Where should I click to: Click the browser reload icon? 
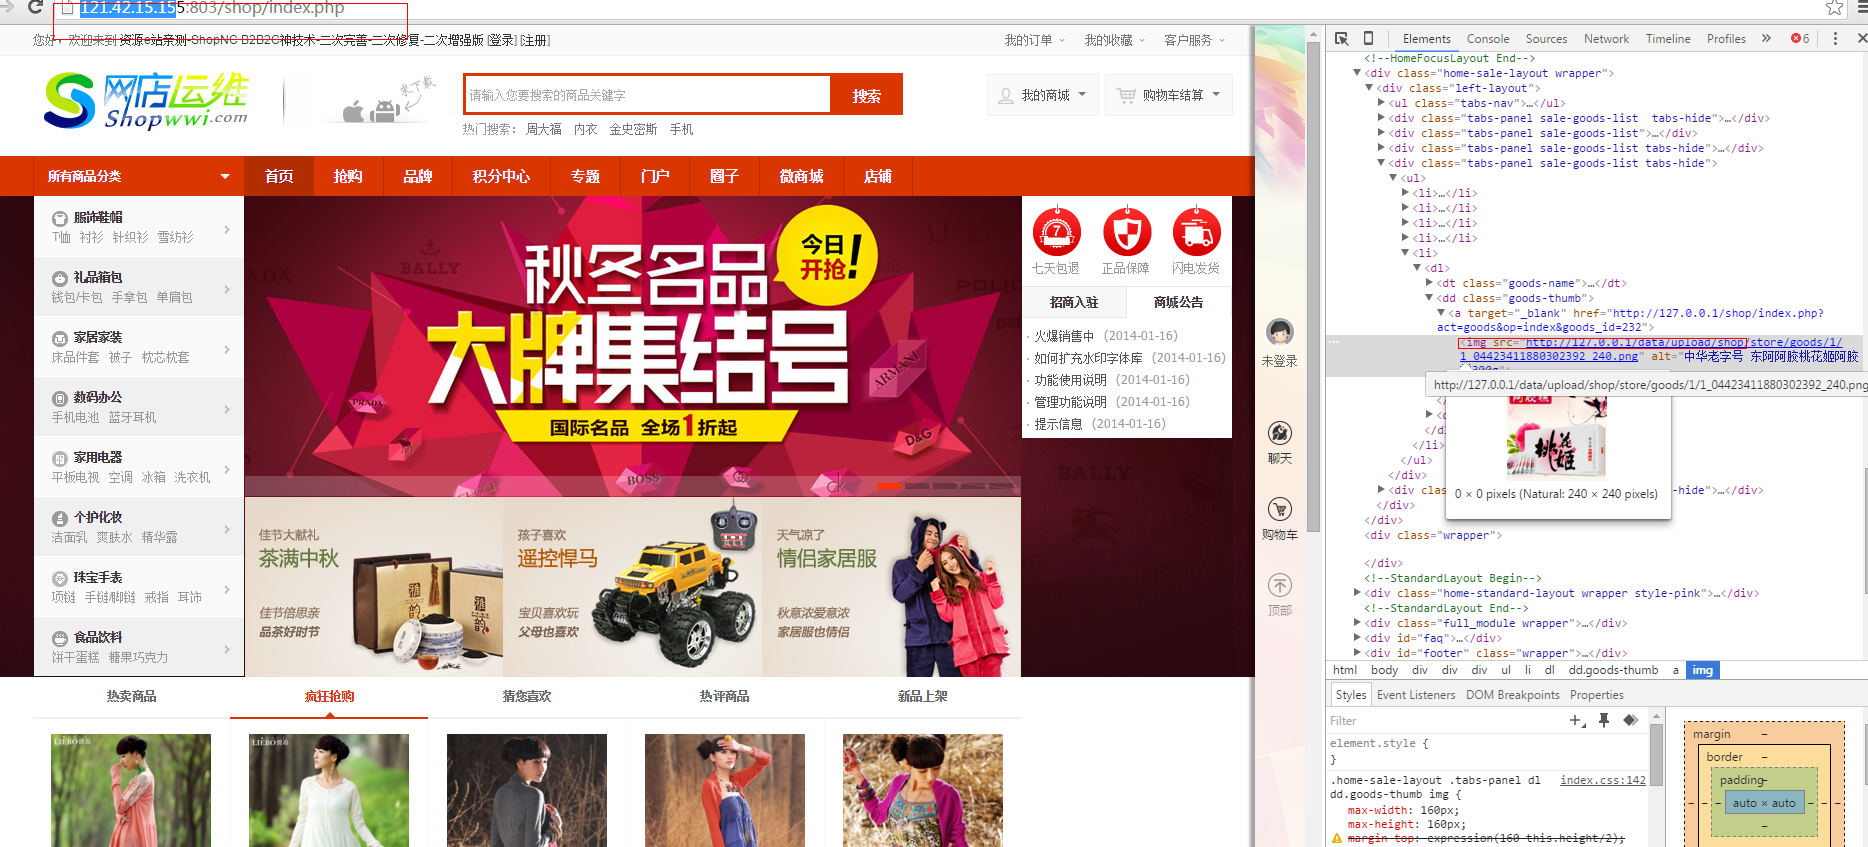coord(35,8)
